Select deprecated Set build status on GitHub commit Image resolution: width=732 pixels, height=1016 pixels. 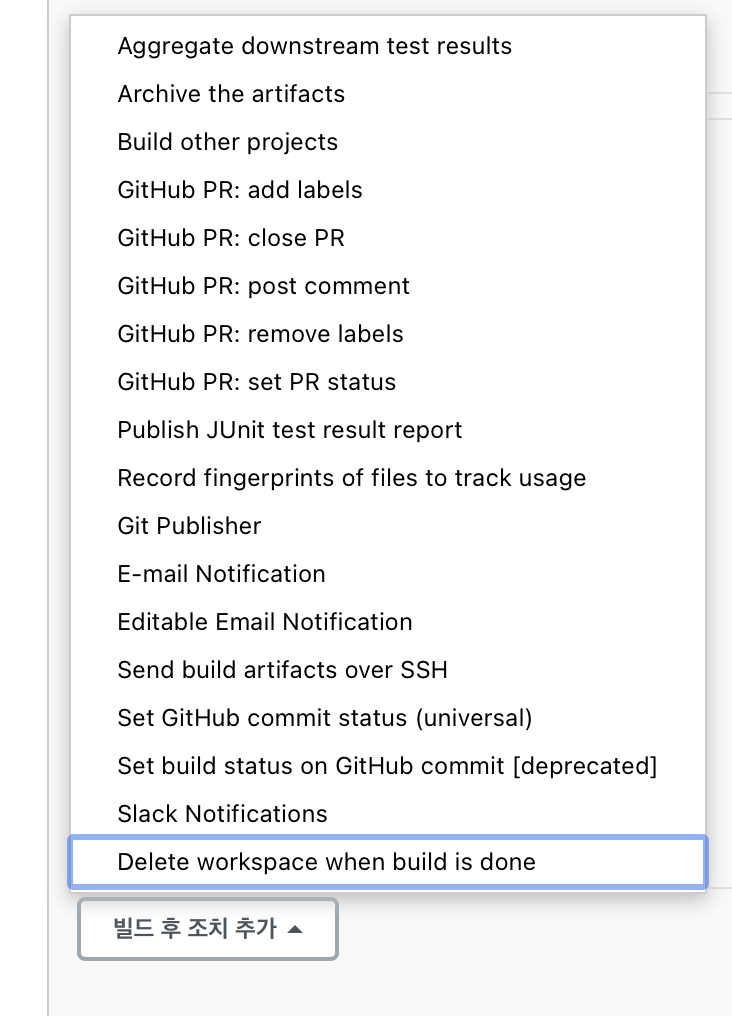point(387,765)
